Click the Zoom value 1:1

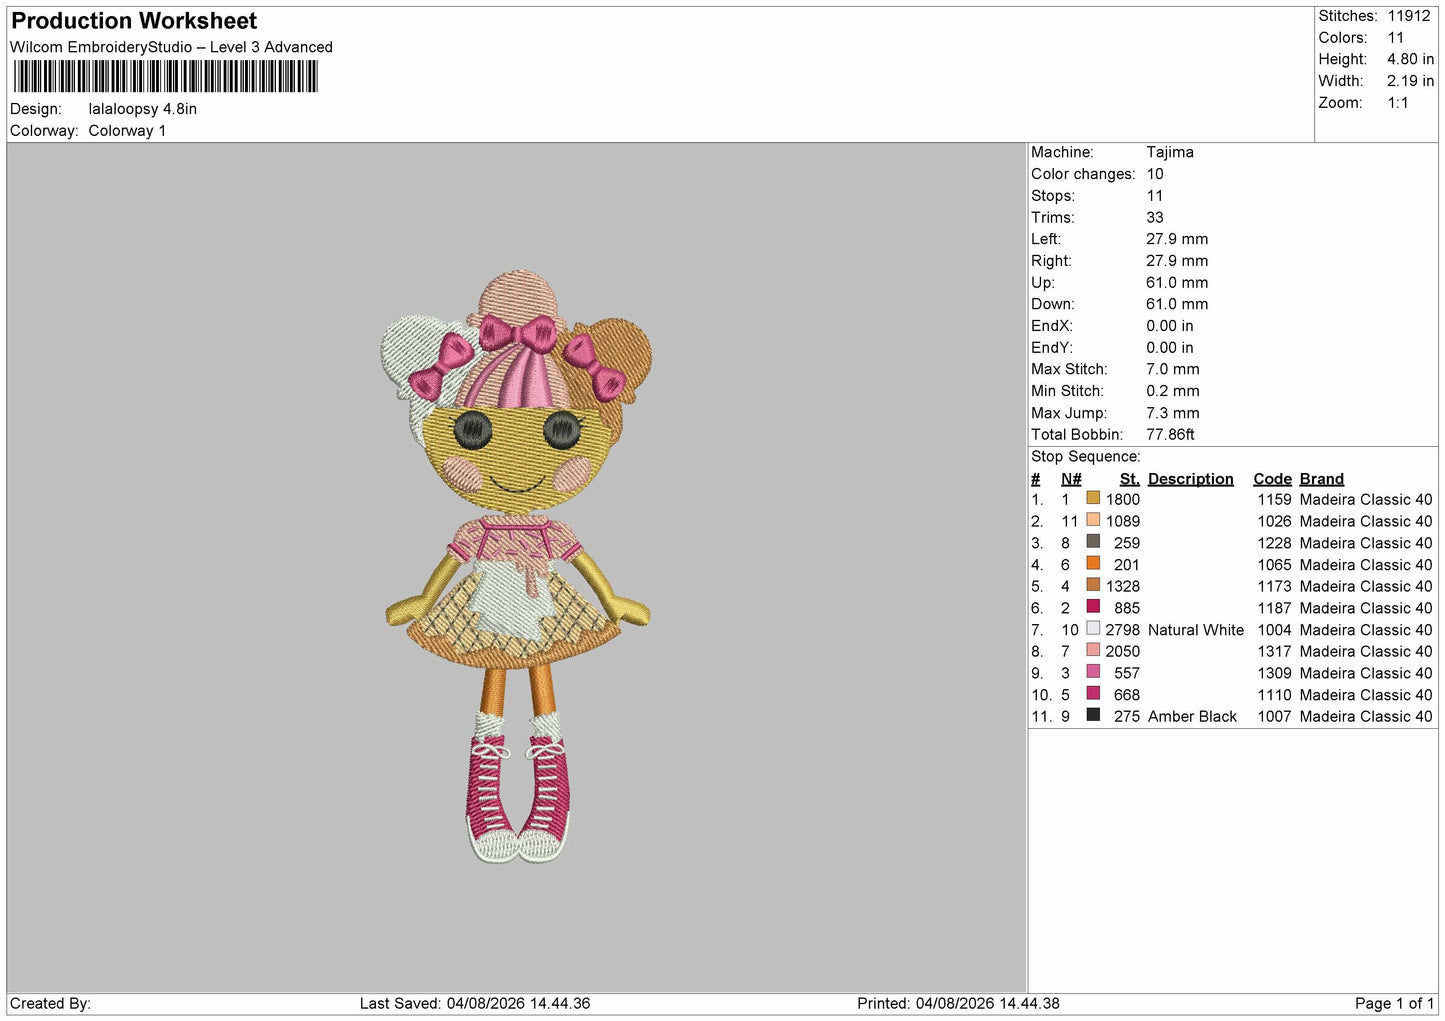coord(1398,103)
